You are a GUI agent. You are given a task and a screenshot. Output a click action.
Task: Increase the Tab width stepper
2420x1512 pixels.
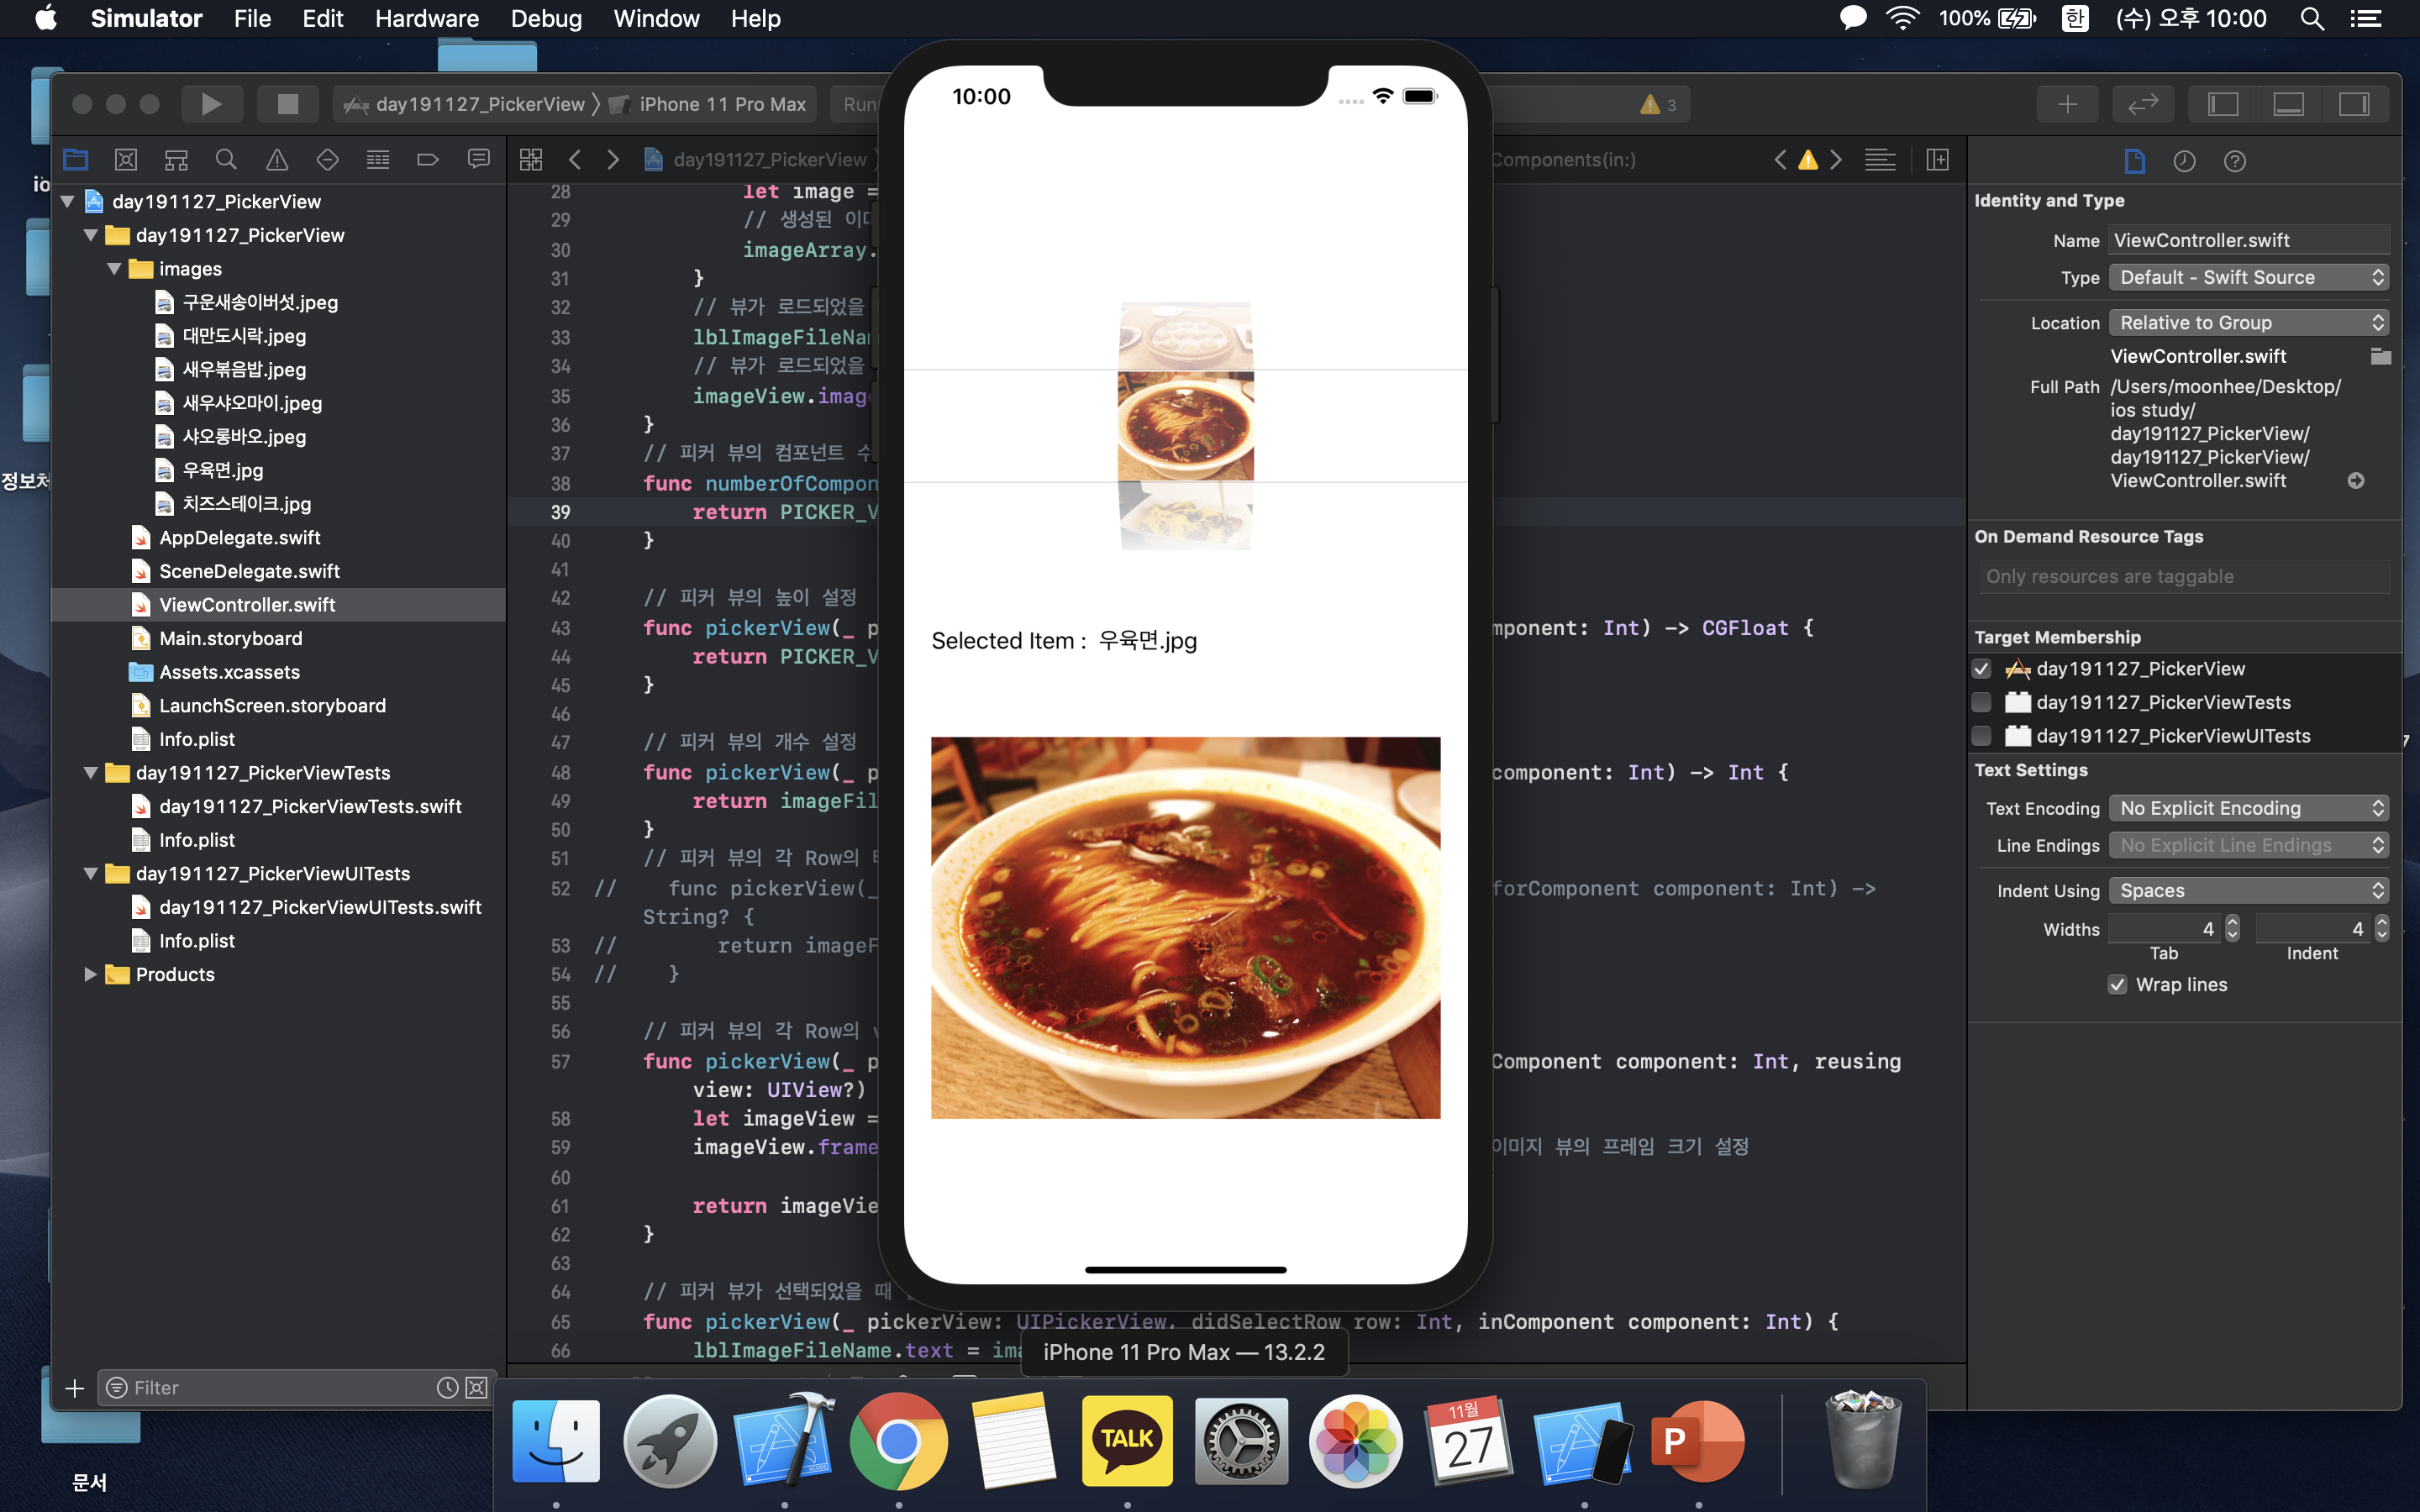(2232, 922)
